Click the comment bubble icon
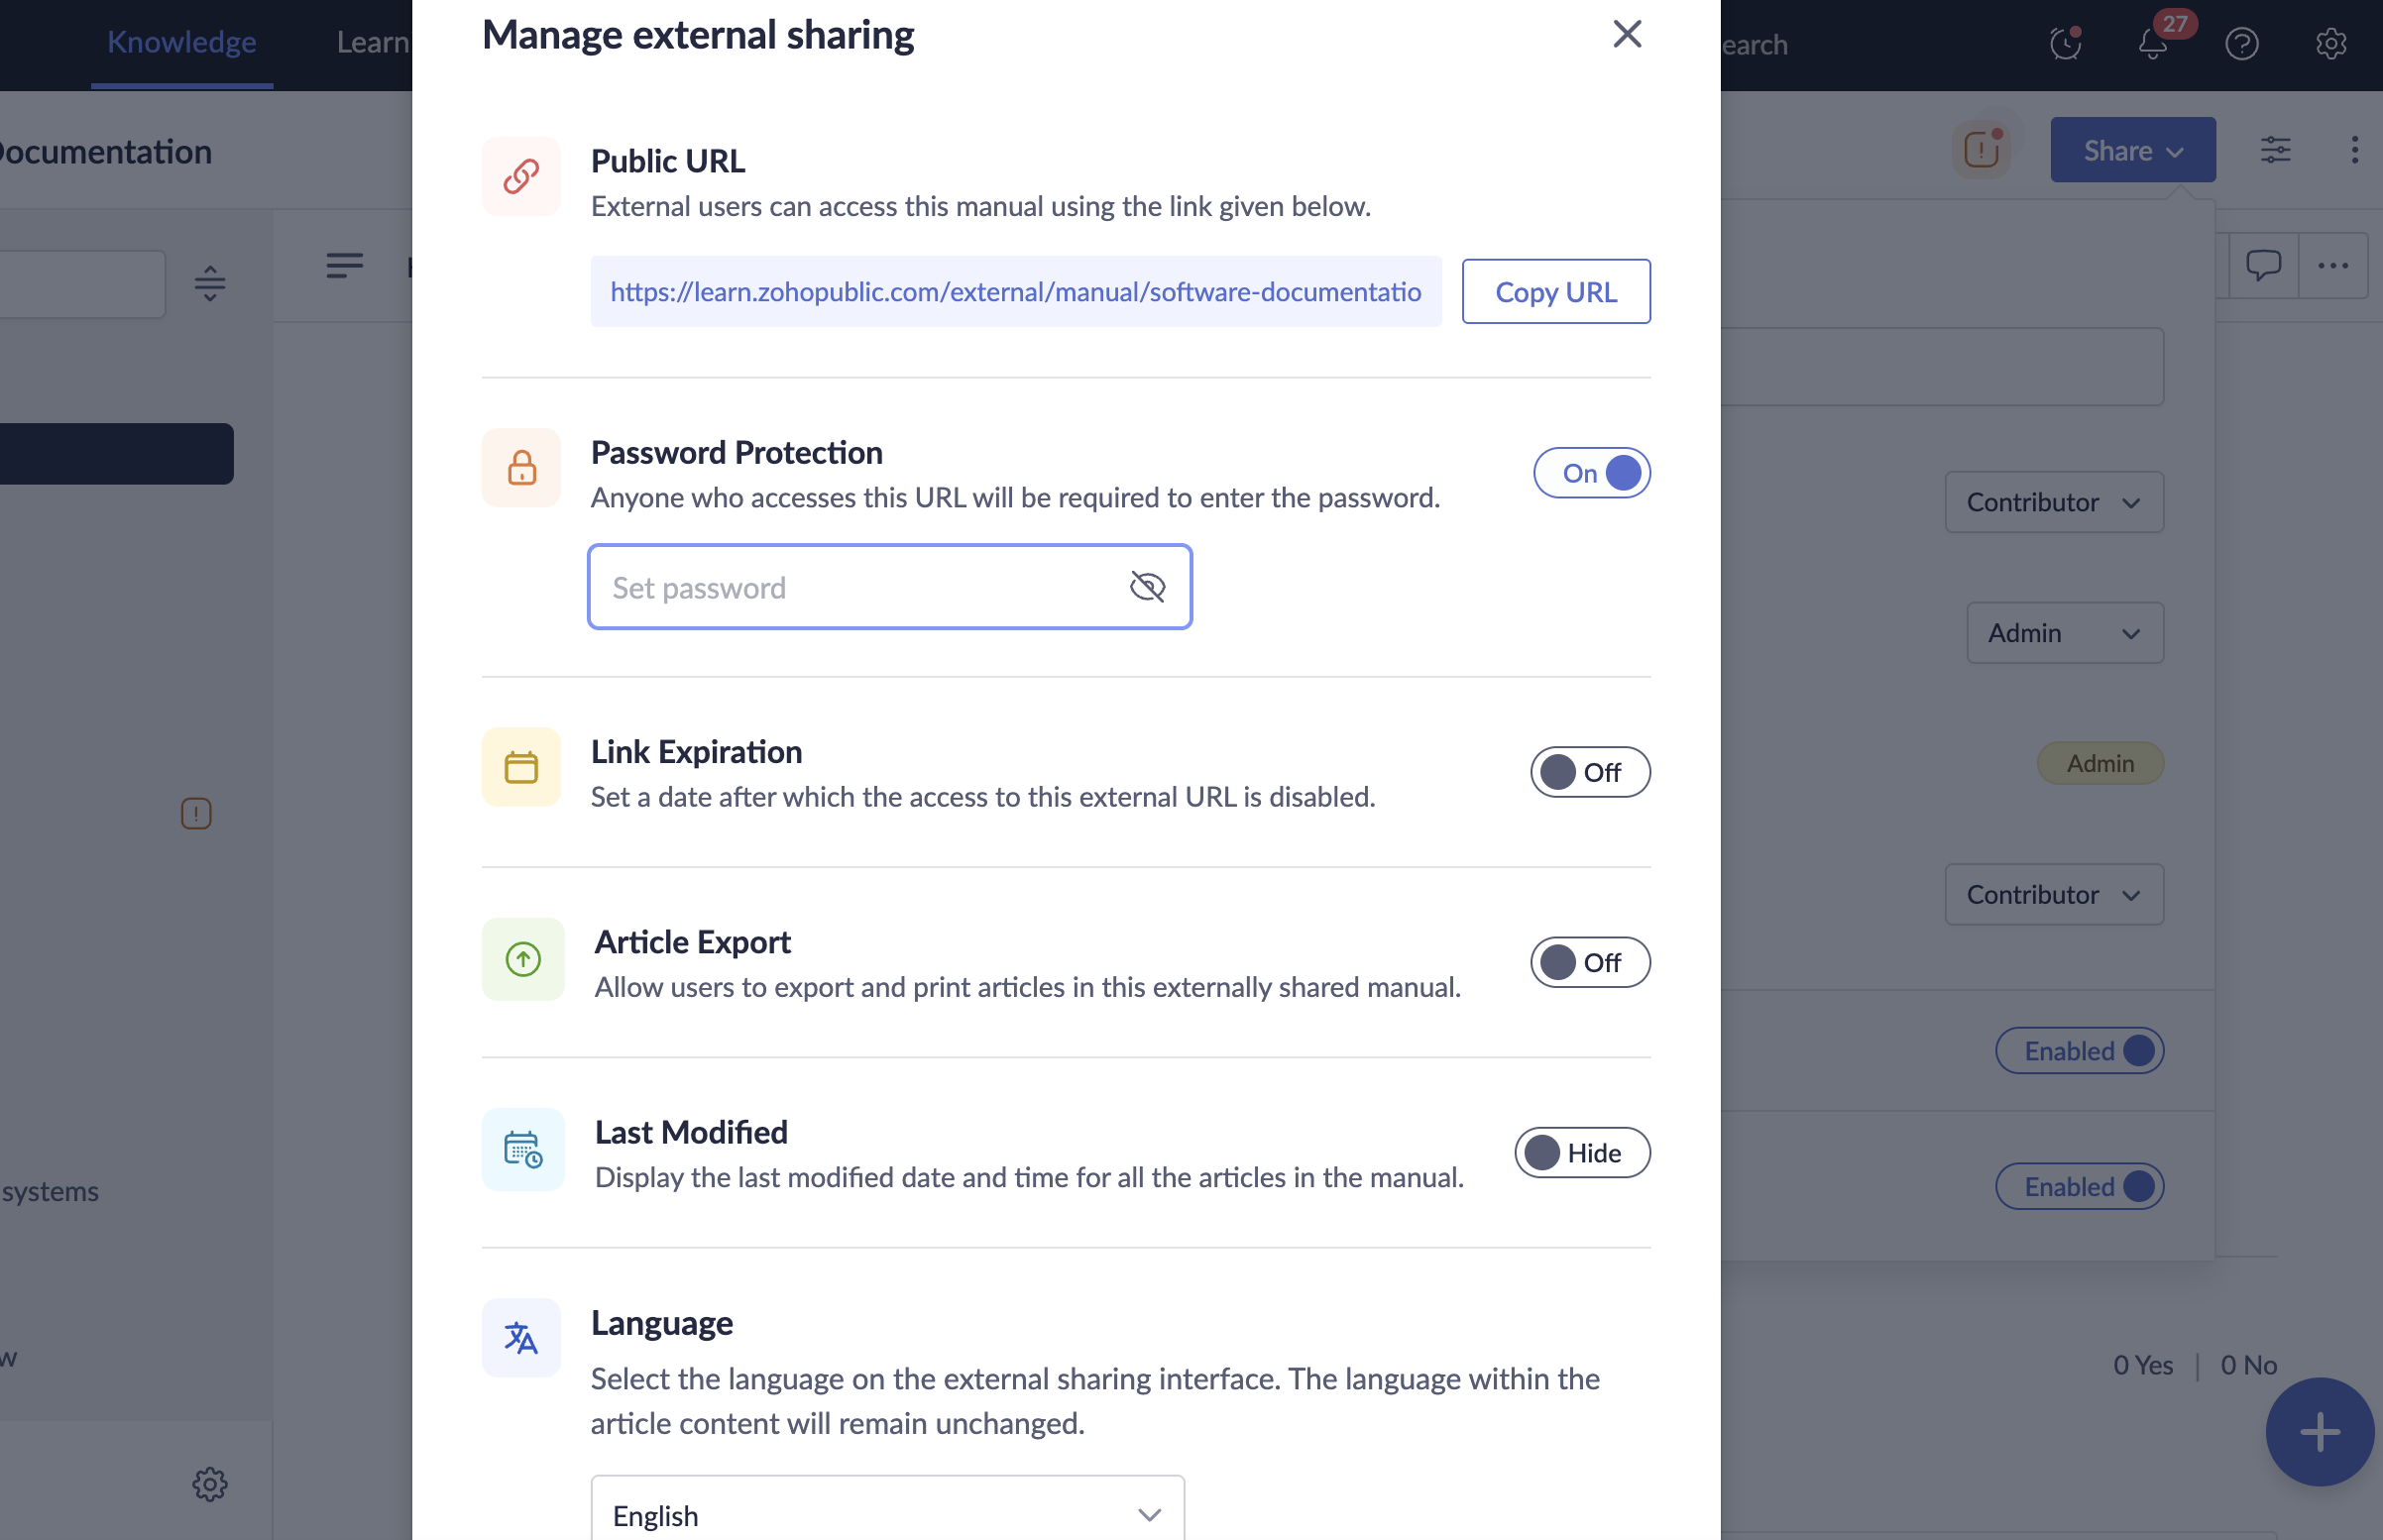This screenshot has height=1540, width=2383. [2262, 265]
